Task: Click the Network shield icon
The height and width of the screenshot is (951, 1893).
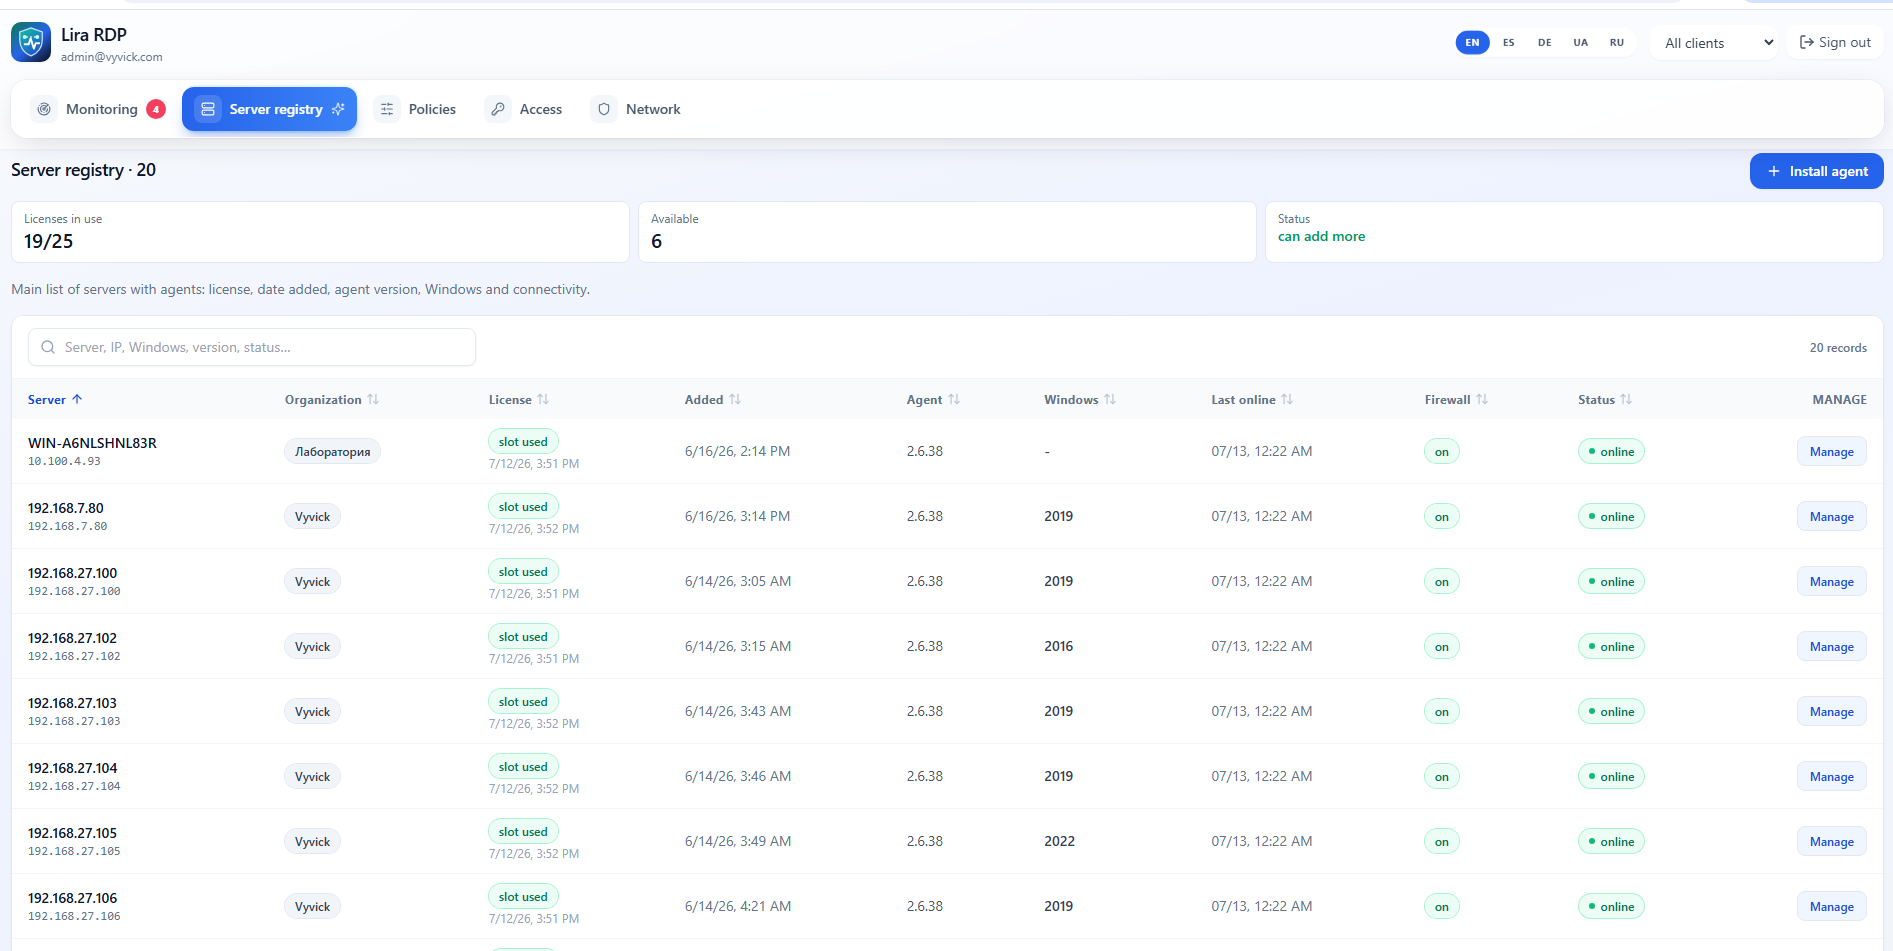Action: 604,109
